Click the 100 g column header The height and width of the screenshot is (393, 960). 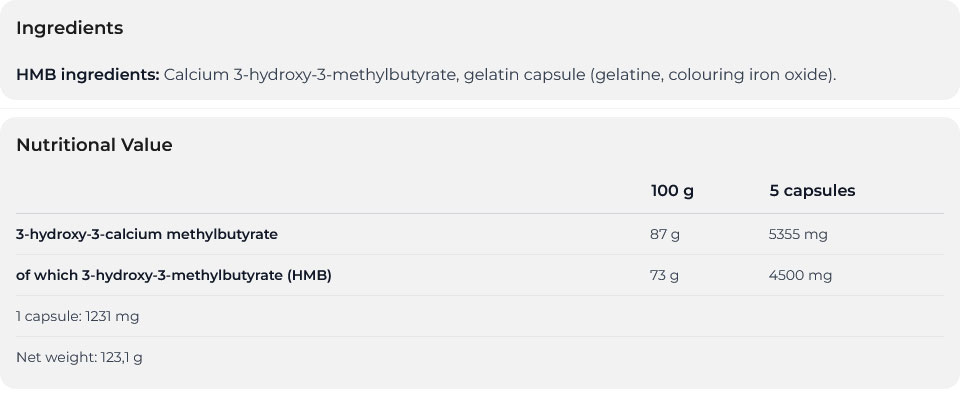point(672,191)
